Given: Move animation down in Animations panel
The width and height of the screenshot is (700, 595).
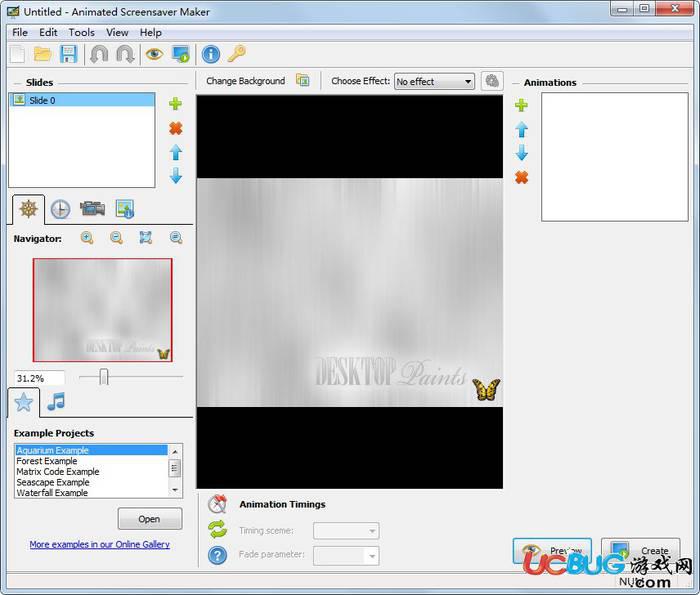Looking at the screenshot, I should point(521,152).
